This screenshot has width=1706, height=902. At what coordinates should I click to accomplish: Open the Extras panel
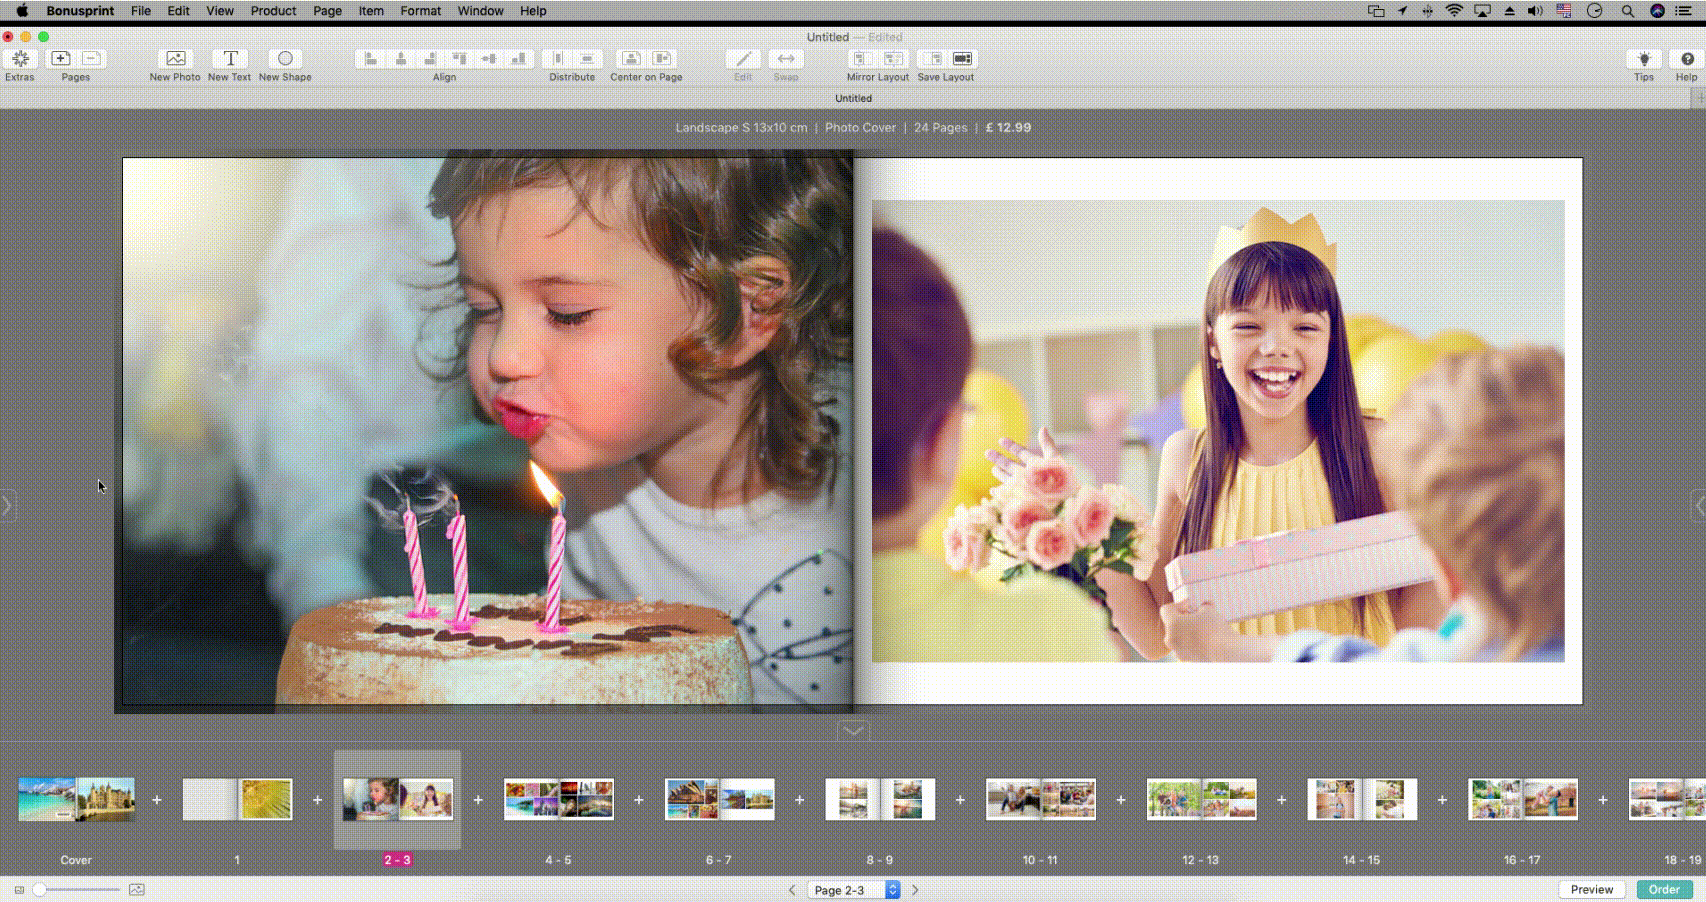pos(20,59)
